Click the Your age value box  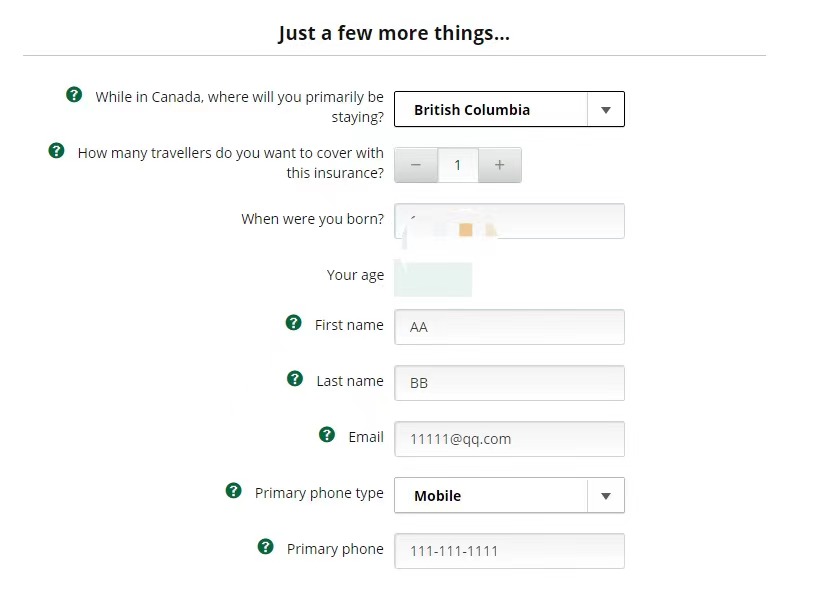pyautogui.click(x=433, y=279)
